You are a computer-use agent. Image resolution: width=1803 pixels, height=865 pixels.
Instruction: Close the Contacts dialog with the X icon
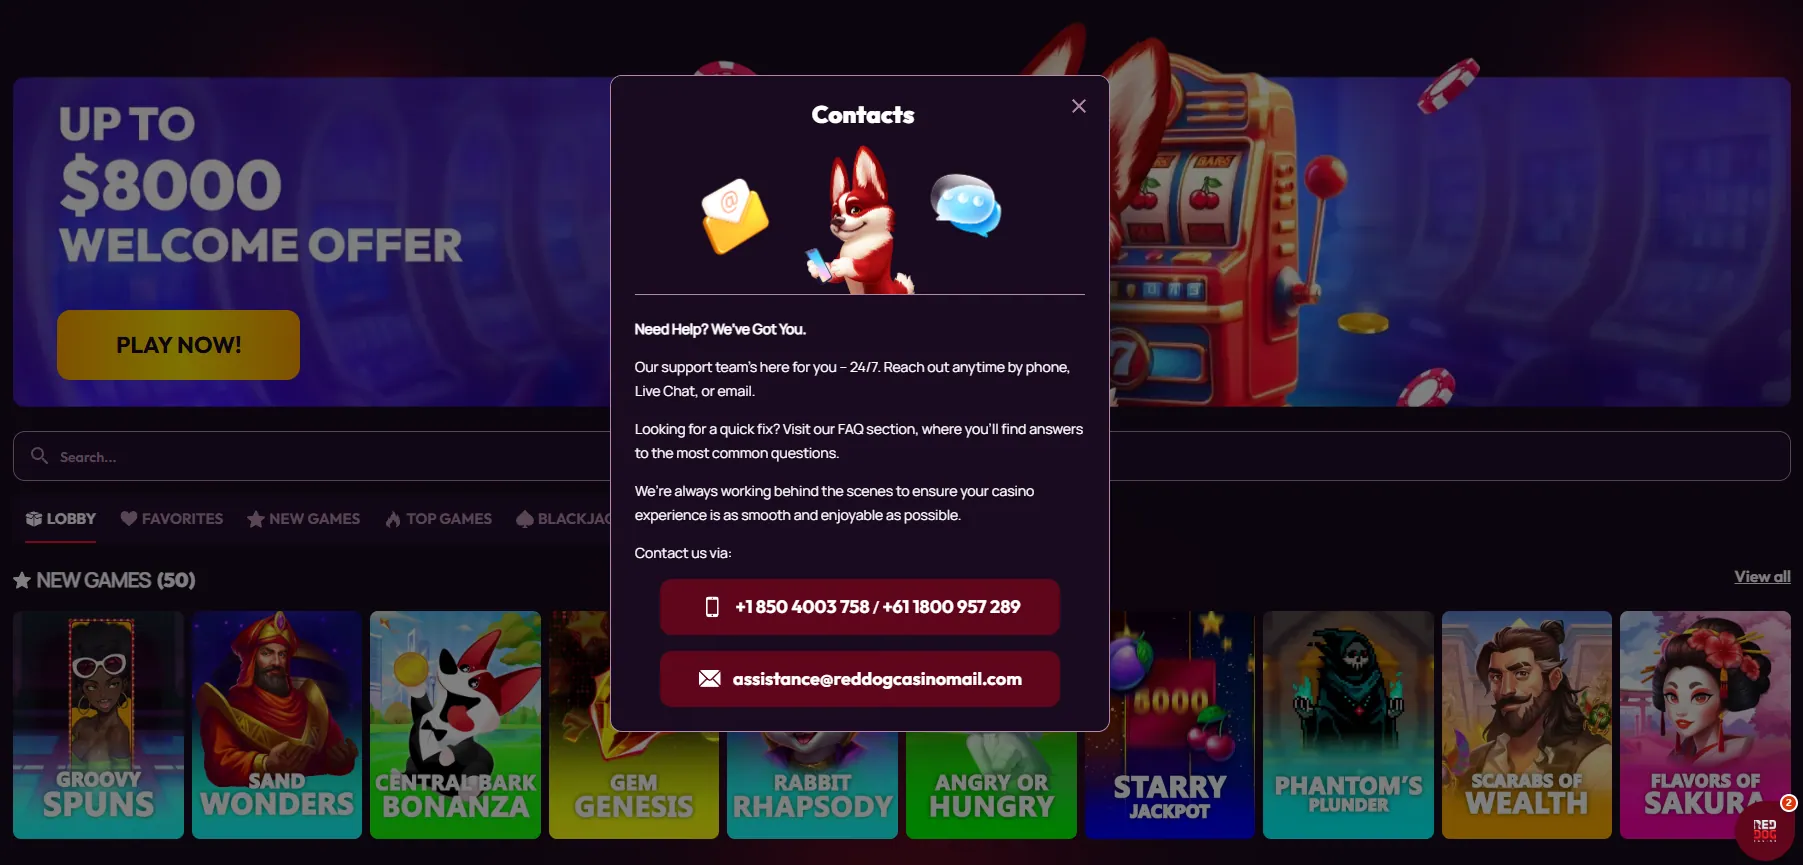click(x=1078, y=106)
